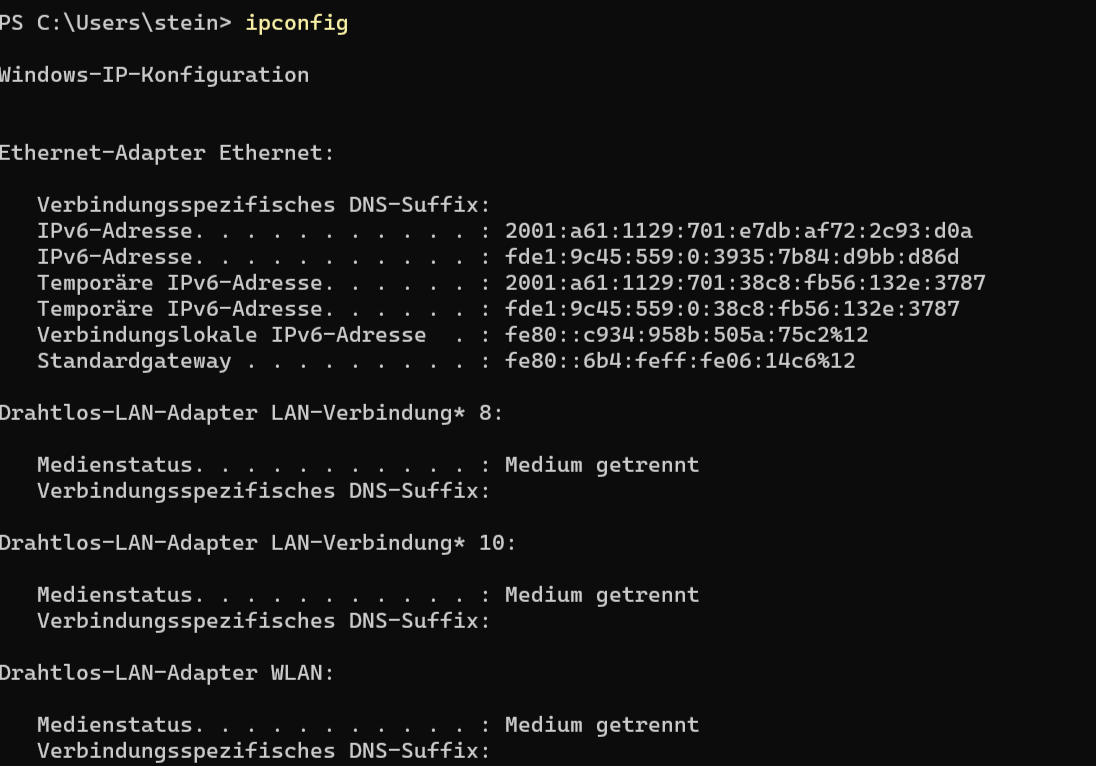Viewport: 1096px width, 766px height.
Task: Click the PS C:\Users\stein> prompt
Action: [117, 23]
